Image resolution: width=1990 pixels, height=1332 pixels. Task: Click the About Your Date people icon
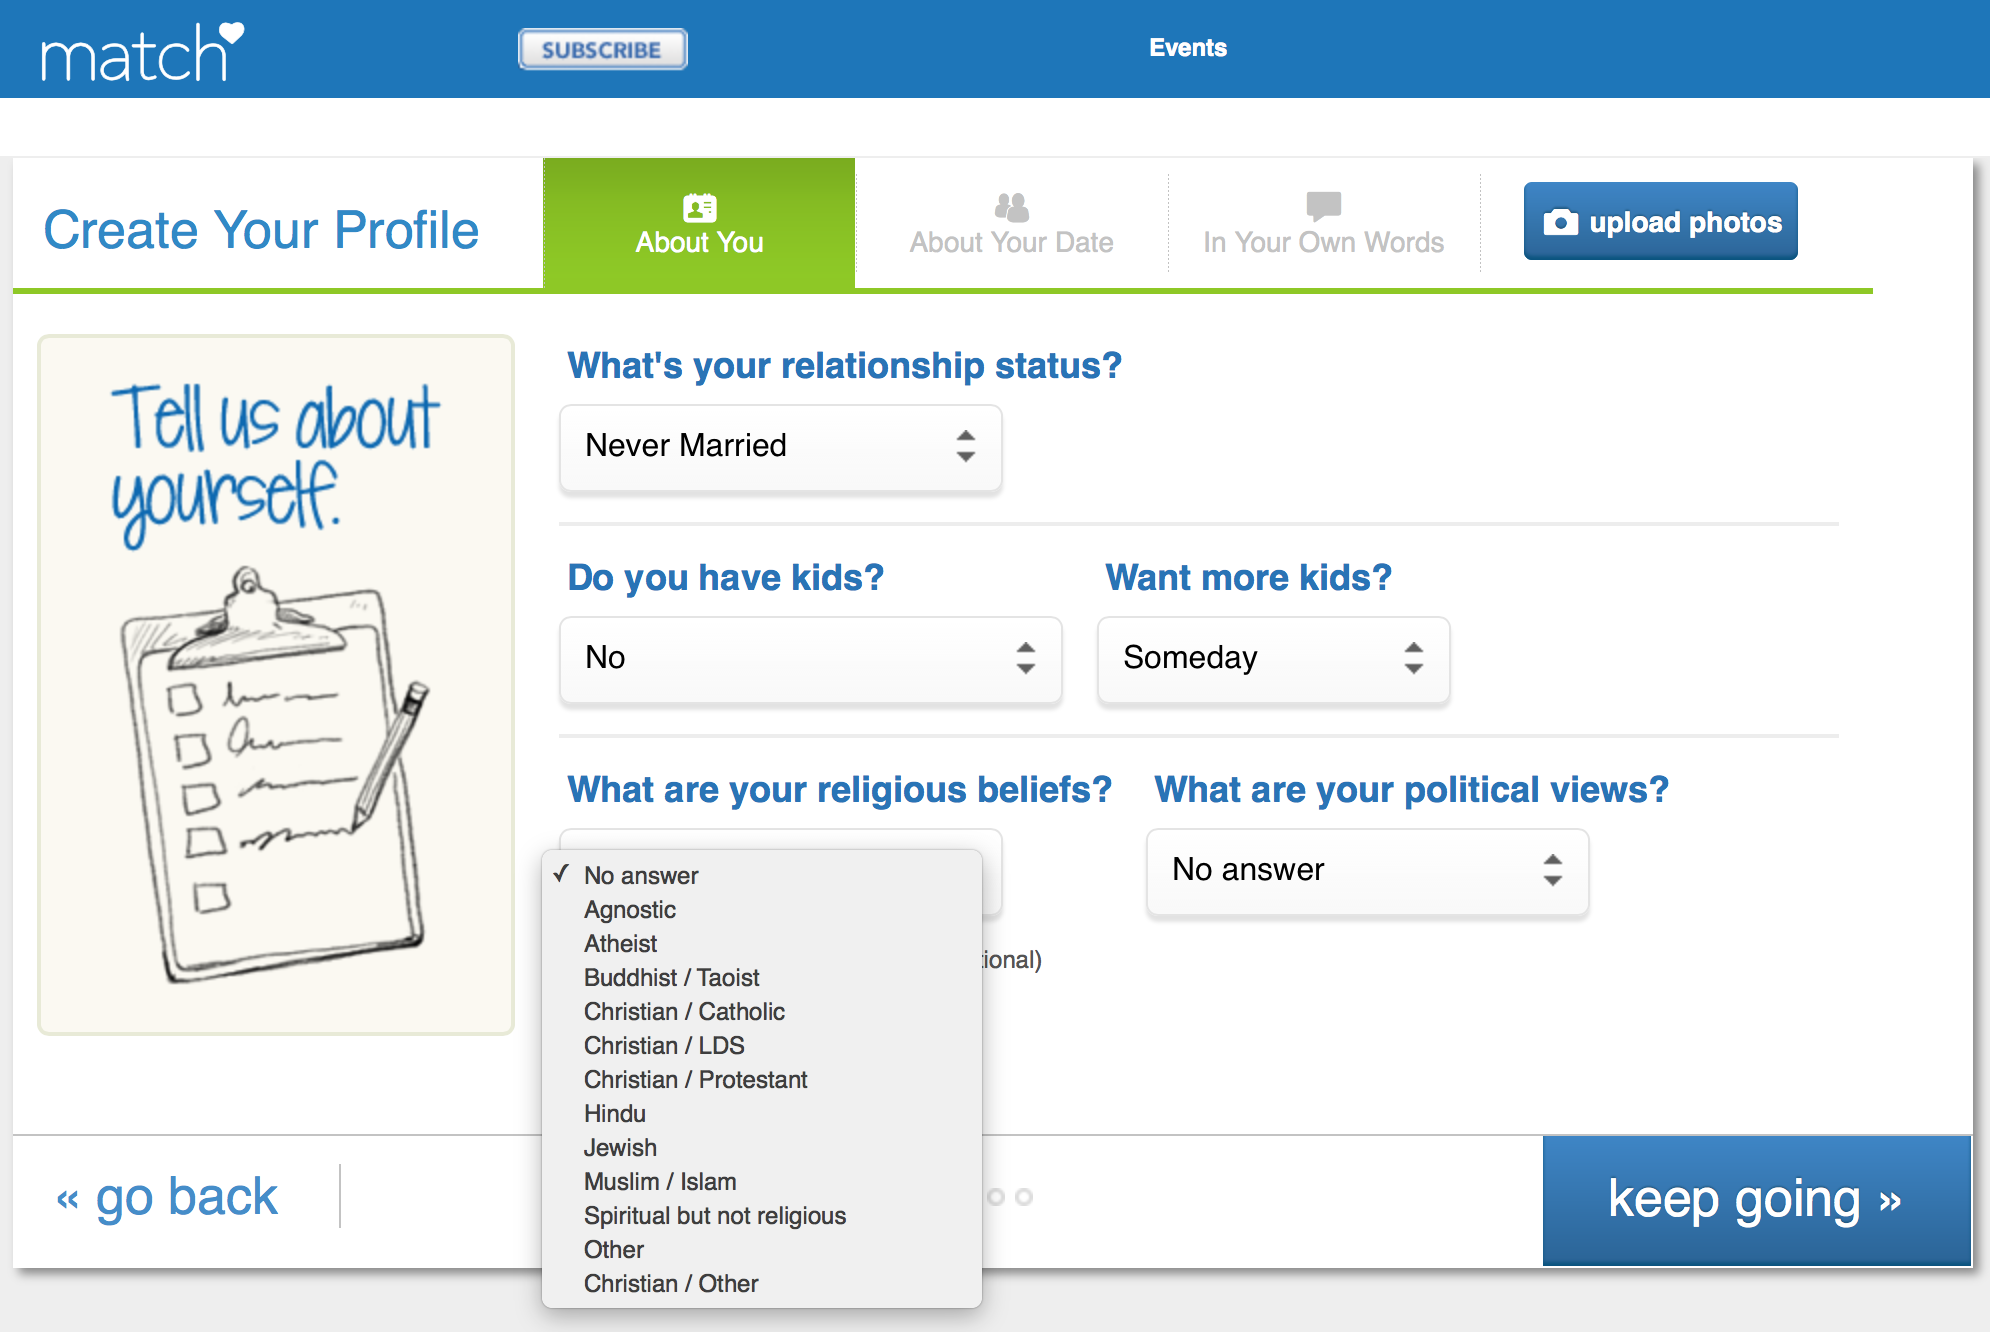[x=1012, y=207]
